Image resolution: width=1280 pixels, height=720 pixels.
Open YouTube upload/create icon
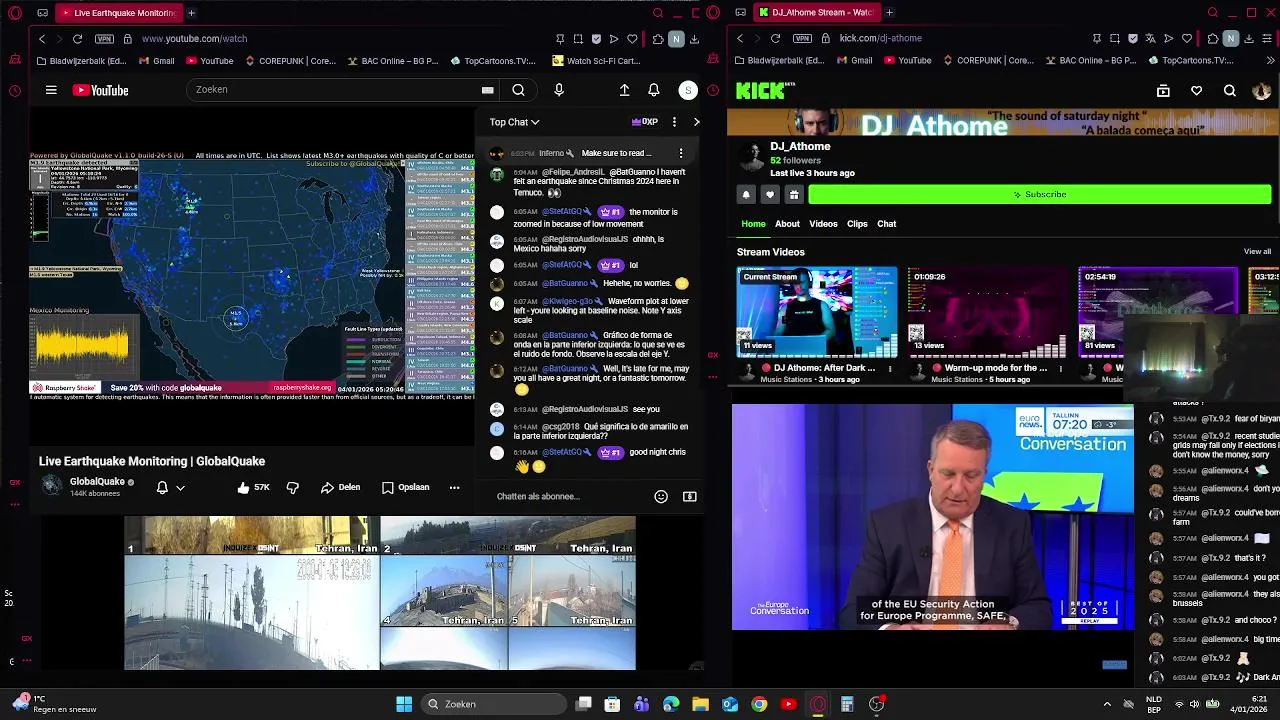tap(624, 90)
